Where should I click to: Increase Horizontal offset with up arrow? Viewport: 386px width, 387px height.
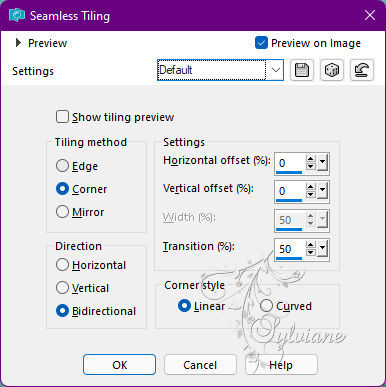[311, 160]
